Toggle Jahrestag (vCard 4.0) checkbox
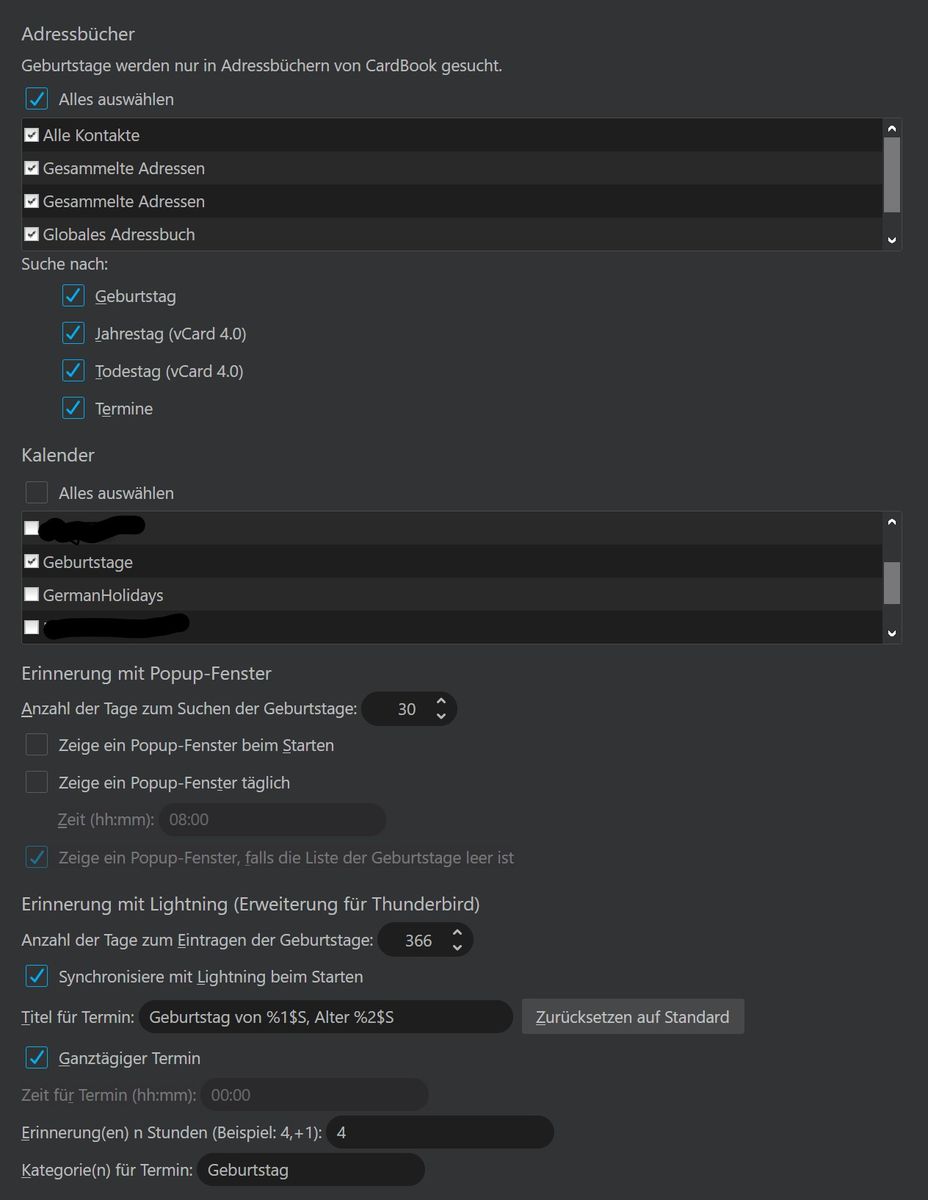This screenshot has height=1200, width=928. tap(73, 333)
